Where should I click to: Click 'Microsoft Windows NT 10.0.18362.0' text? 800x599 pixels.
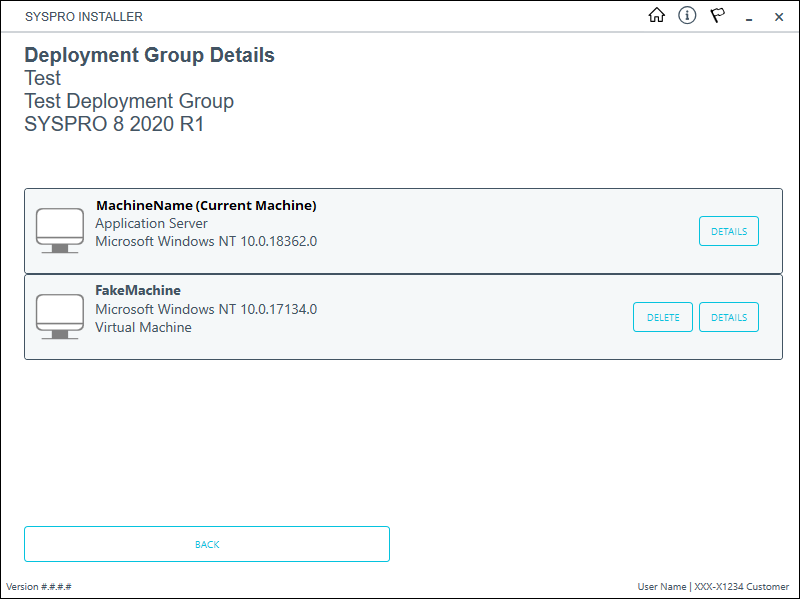tap(206, 241)
